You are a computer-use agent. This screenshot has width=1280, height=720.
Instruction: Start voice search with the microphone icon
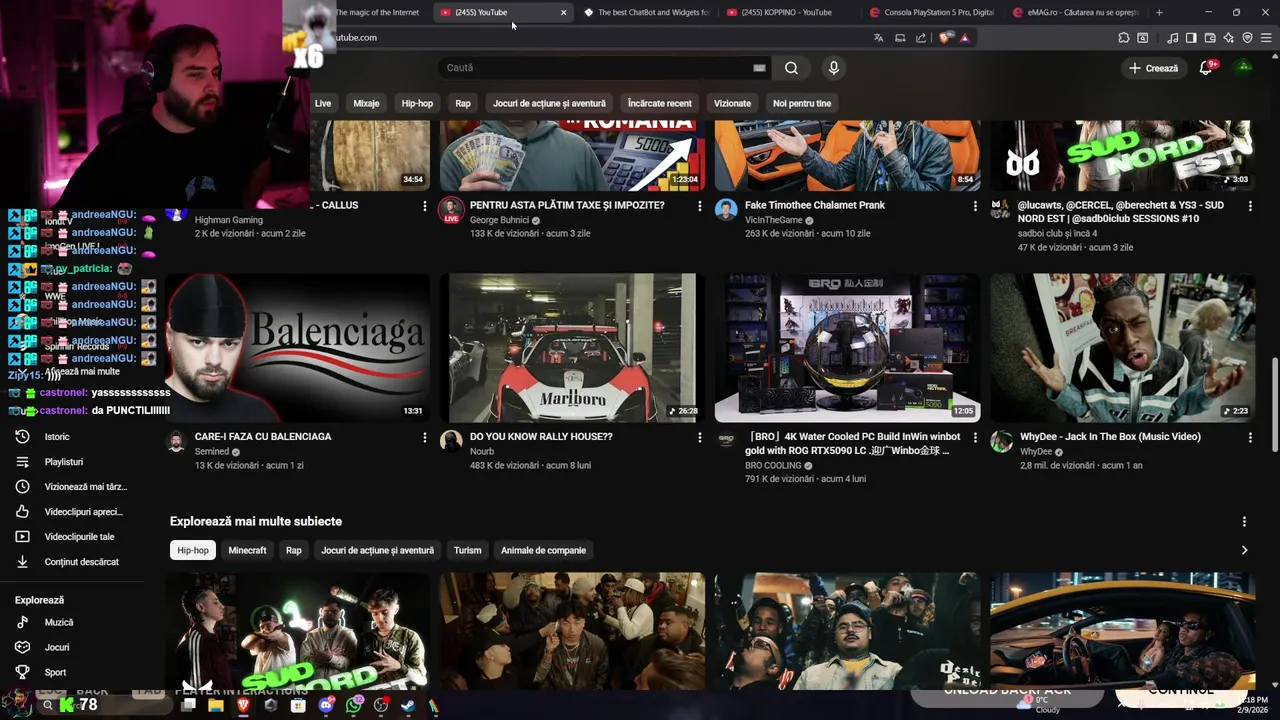pos(833,68)
